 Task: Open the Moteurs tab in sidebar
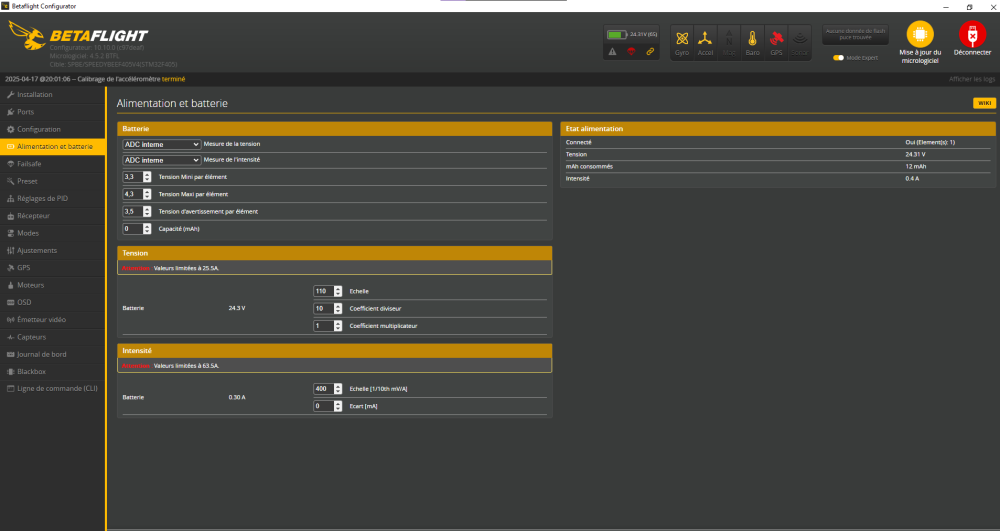[x=30, y=285]
